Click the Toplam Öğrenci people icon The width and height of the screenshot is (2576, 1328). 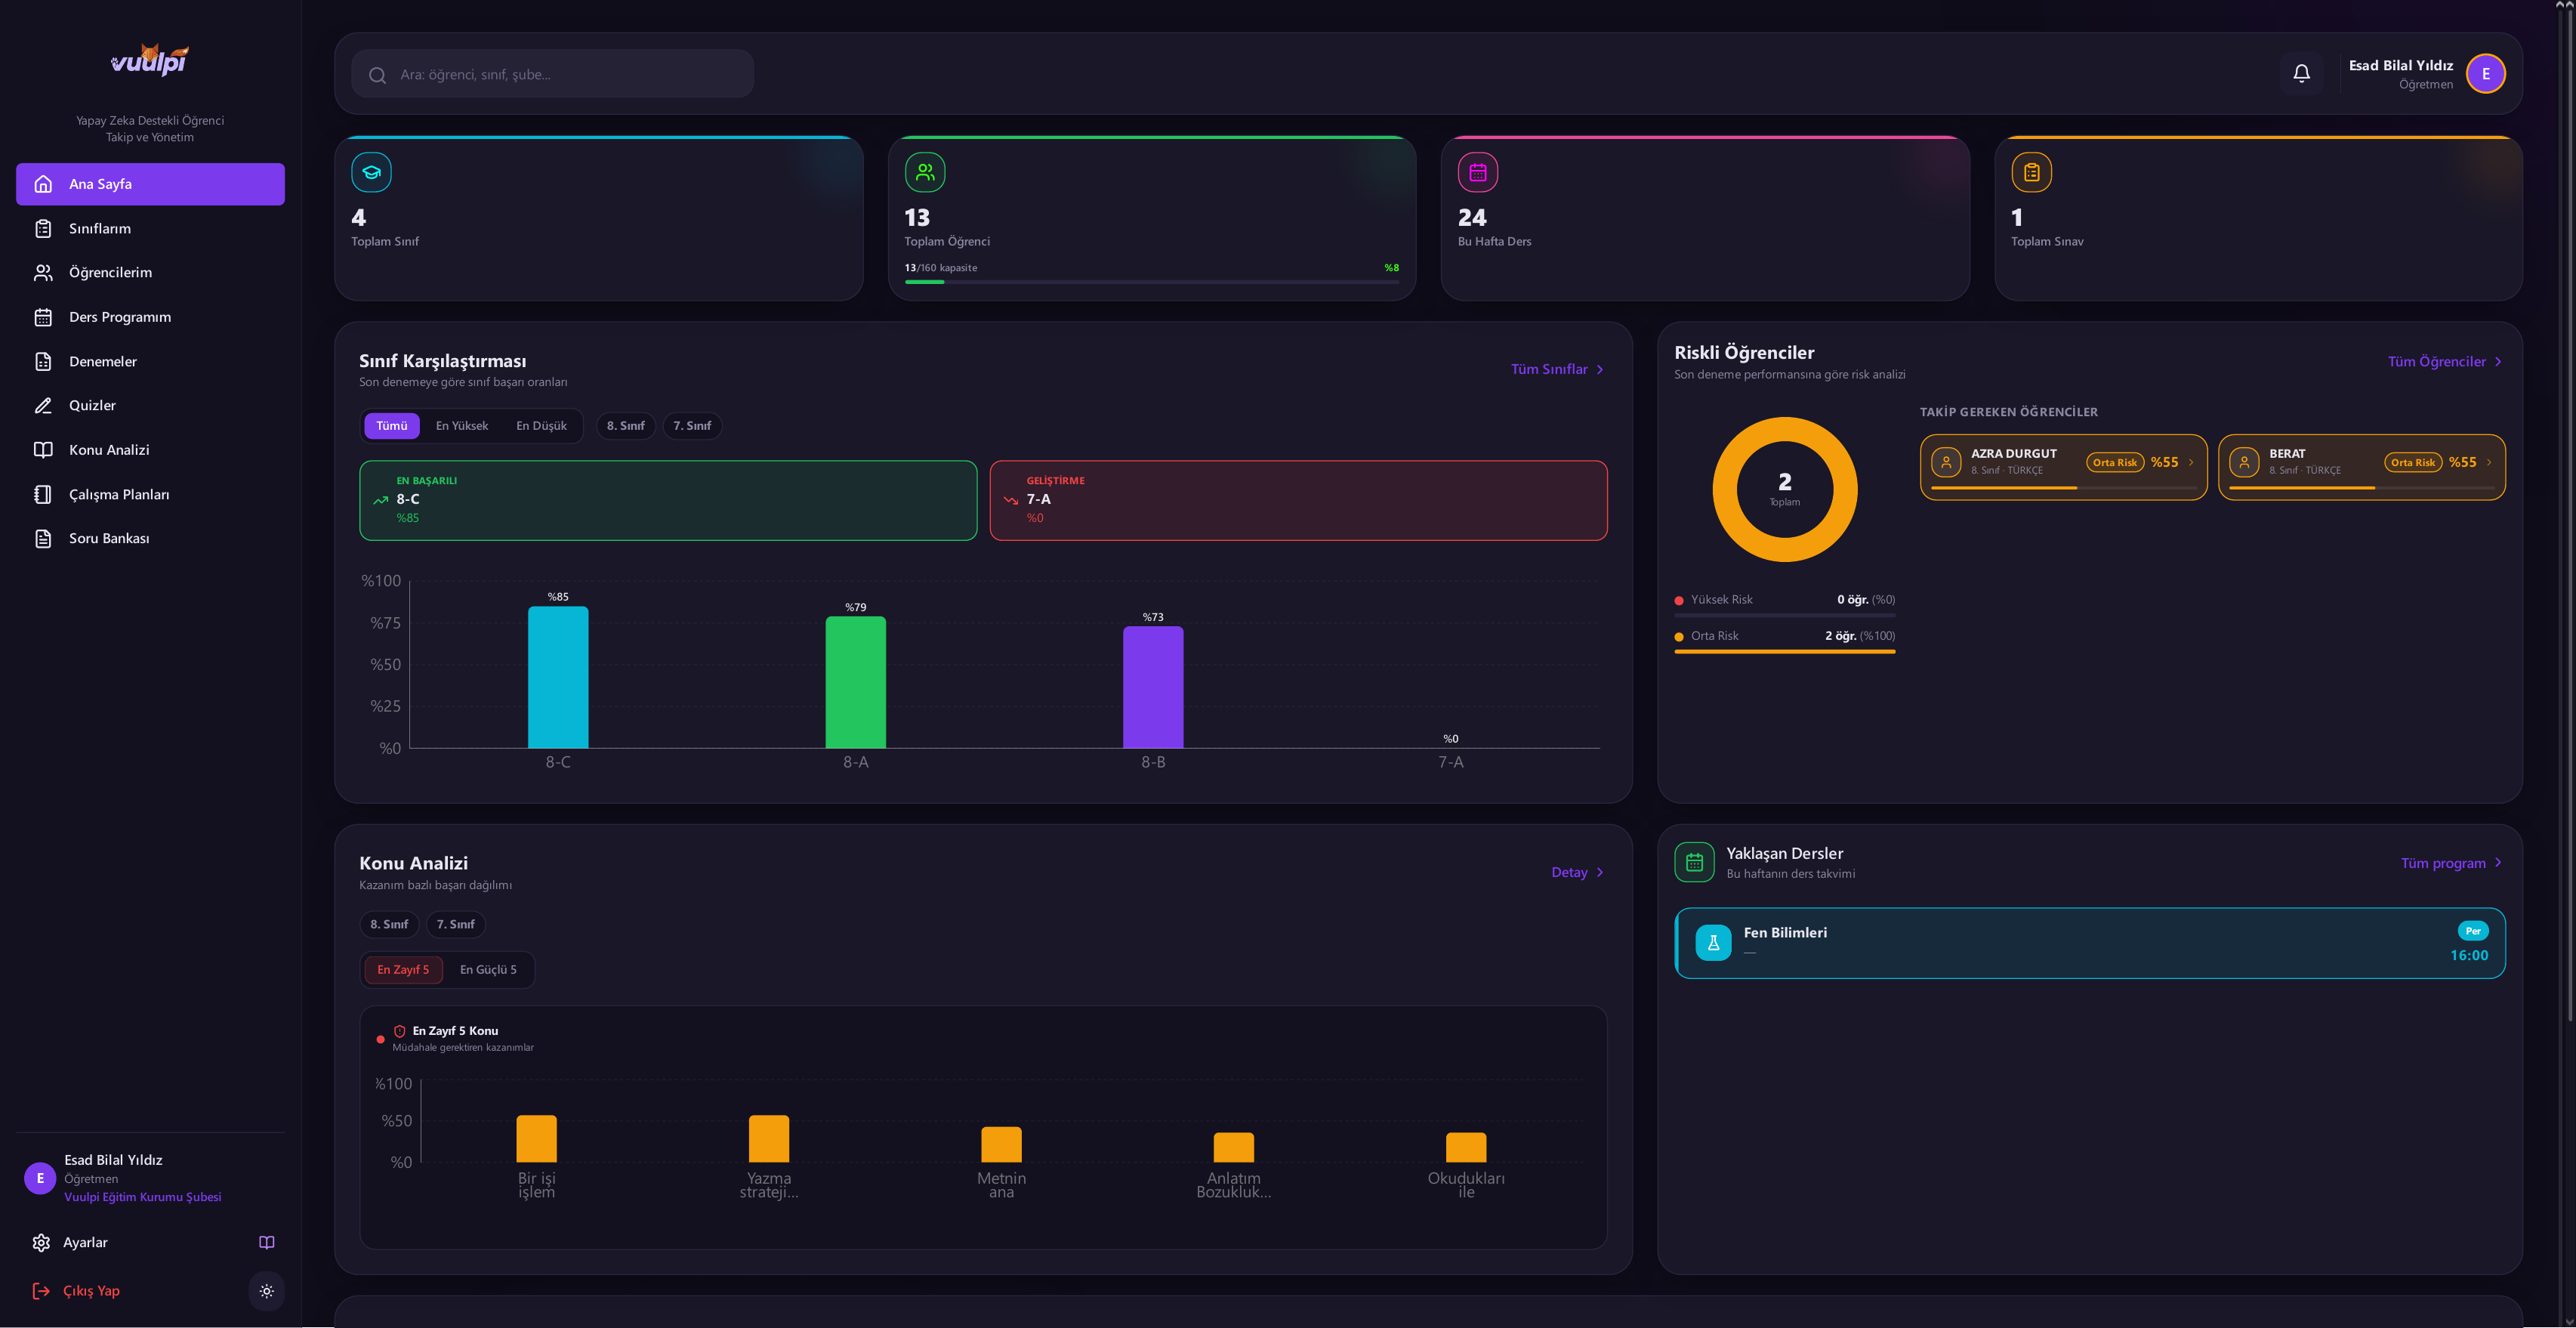click(925, 172)
